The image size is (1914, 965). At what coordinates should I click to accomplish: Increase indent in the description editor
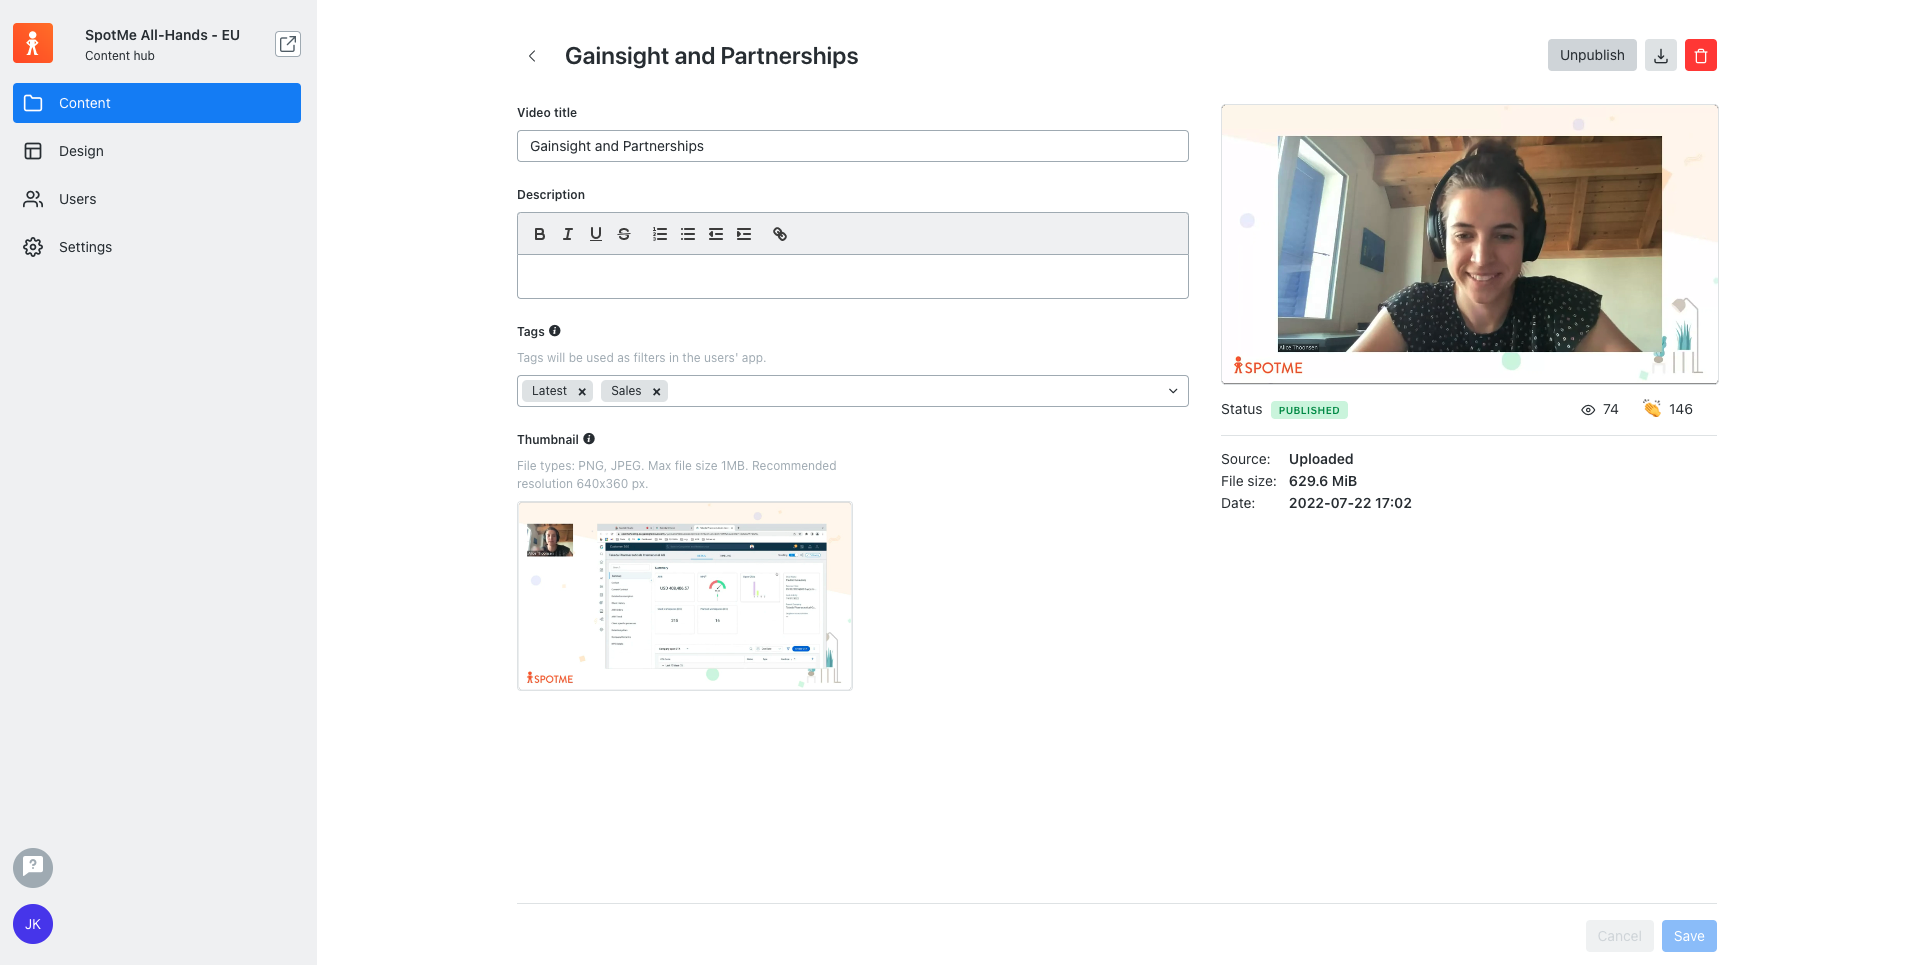pyautogui.click(x=744, y=234)
